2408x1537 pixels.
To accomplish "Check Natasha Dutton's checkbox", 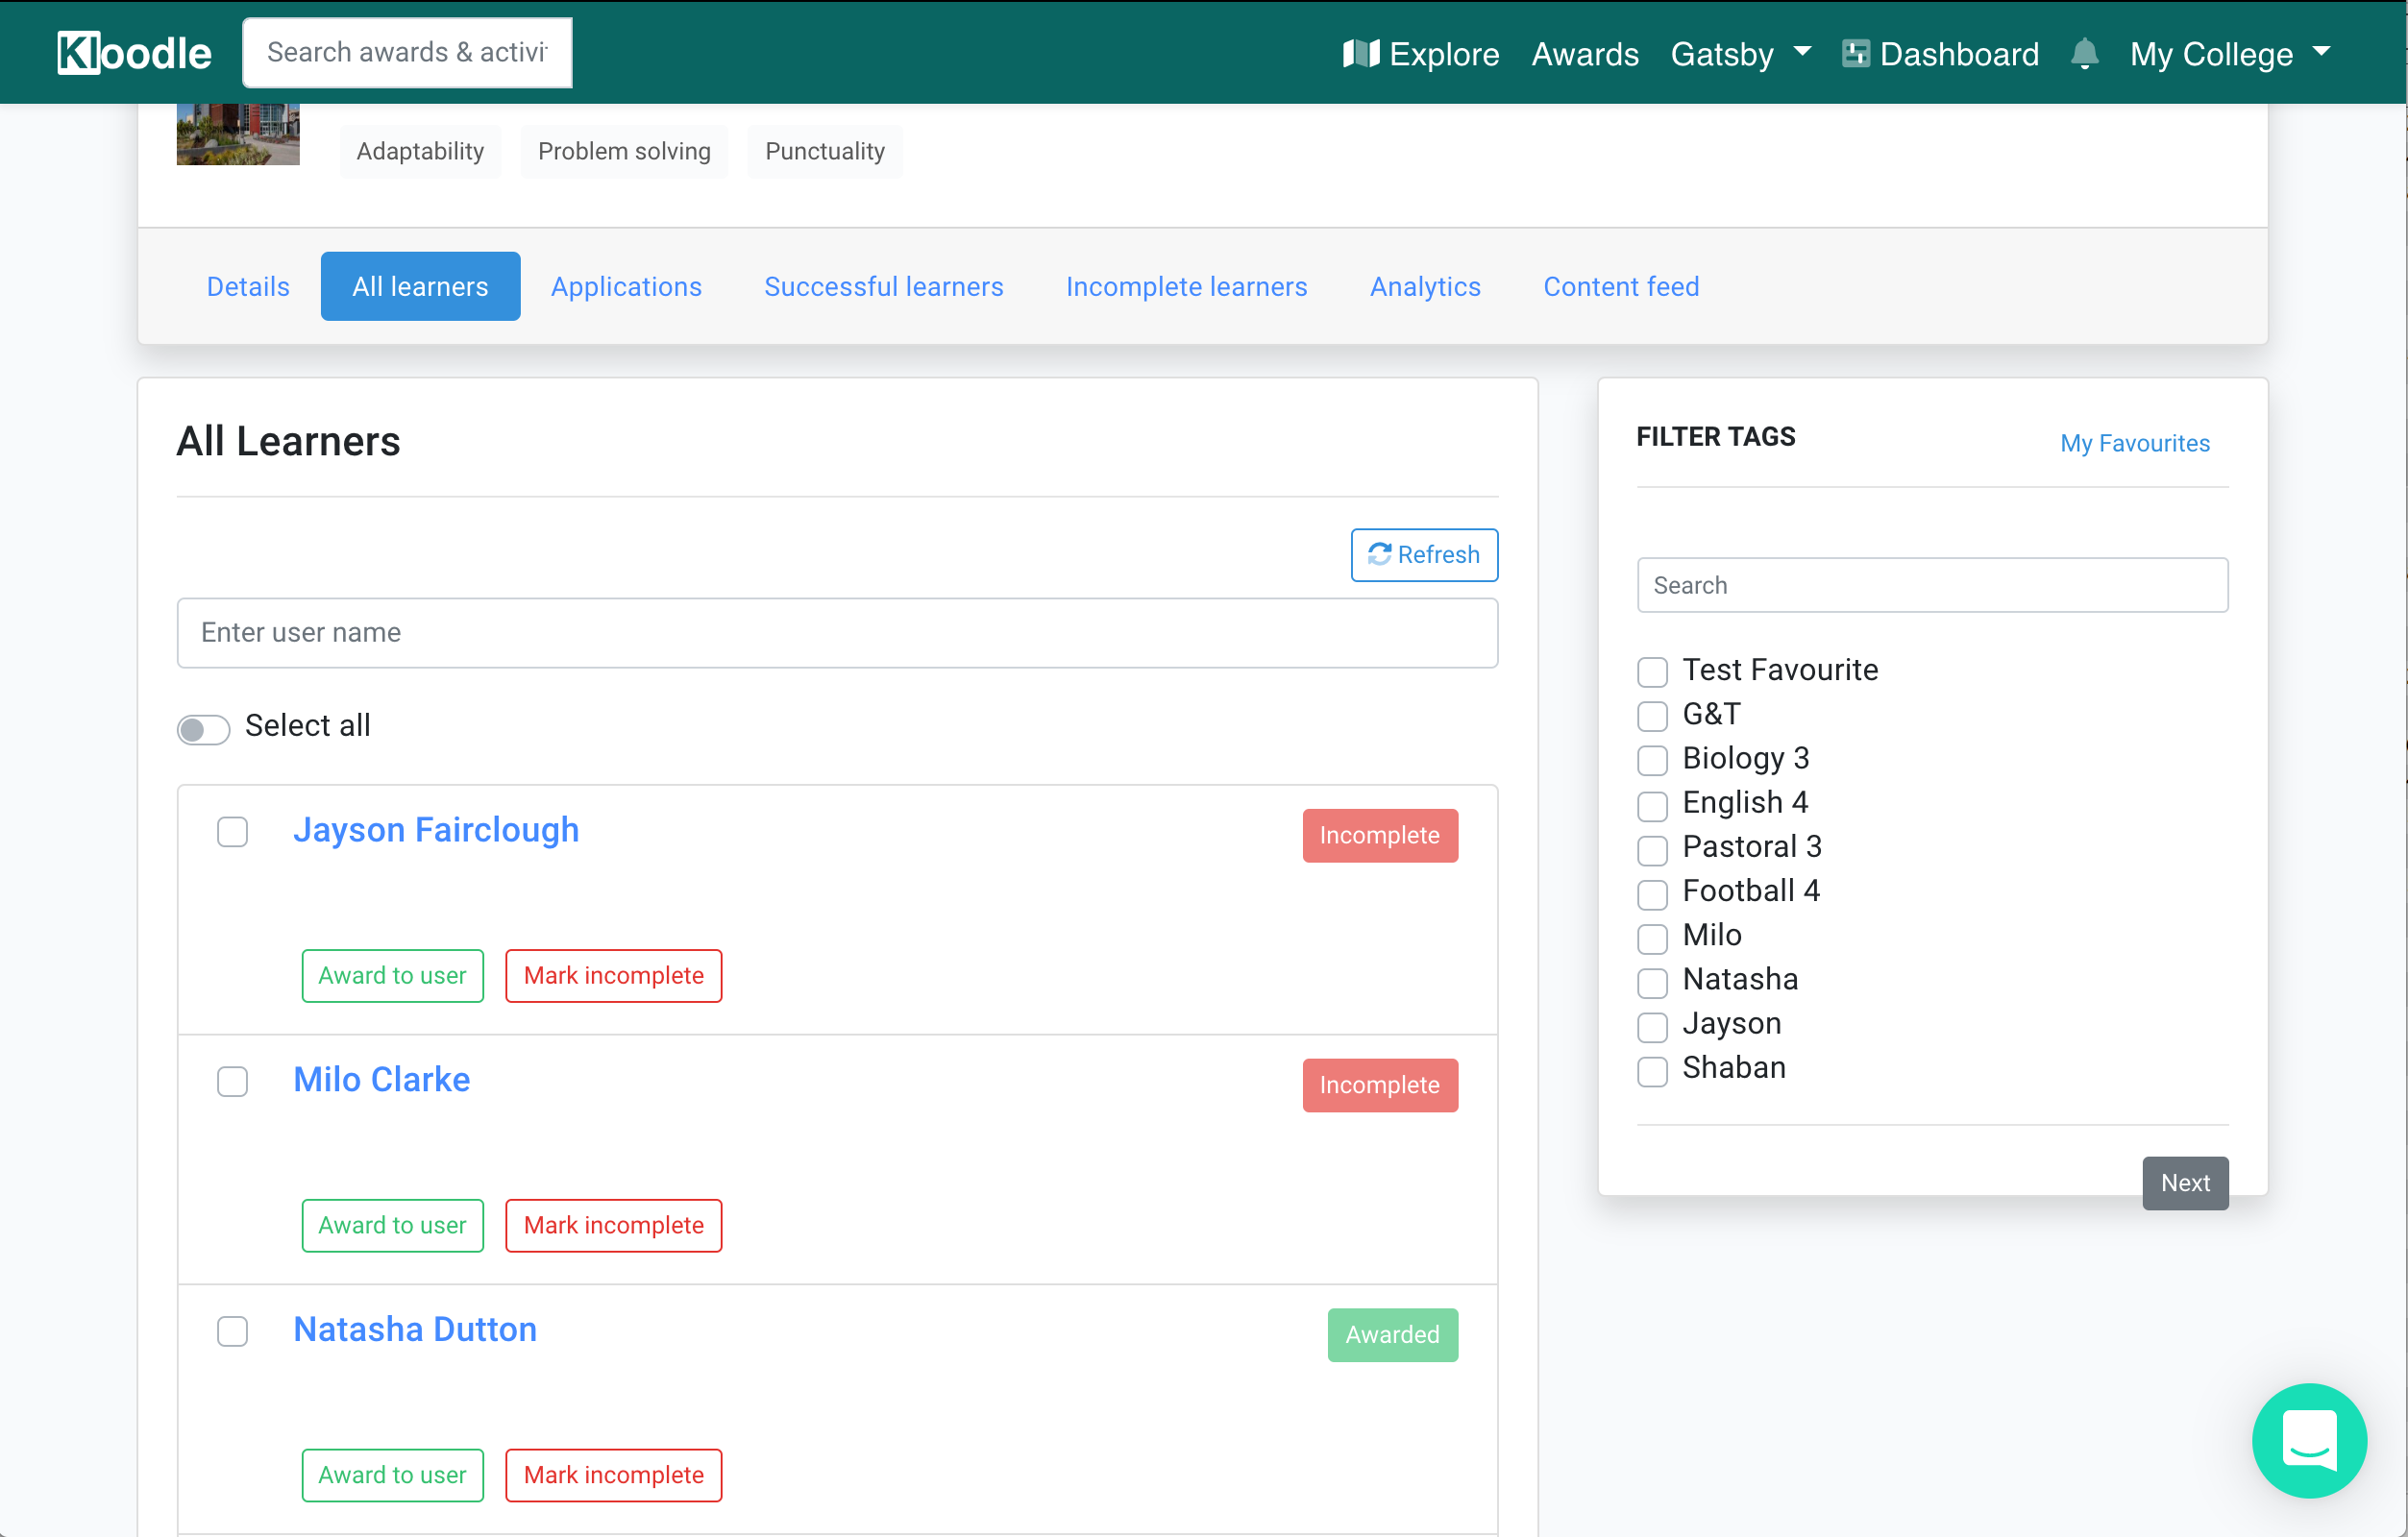I will [x=232, y=1331].
